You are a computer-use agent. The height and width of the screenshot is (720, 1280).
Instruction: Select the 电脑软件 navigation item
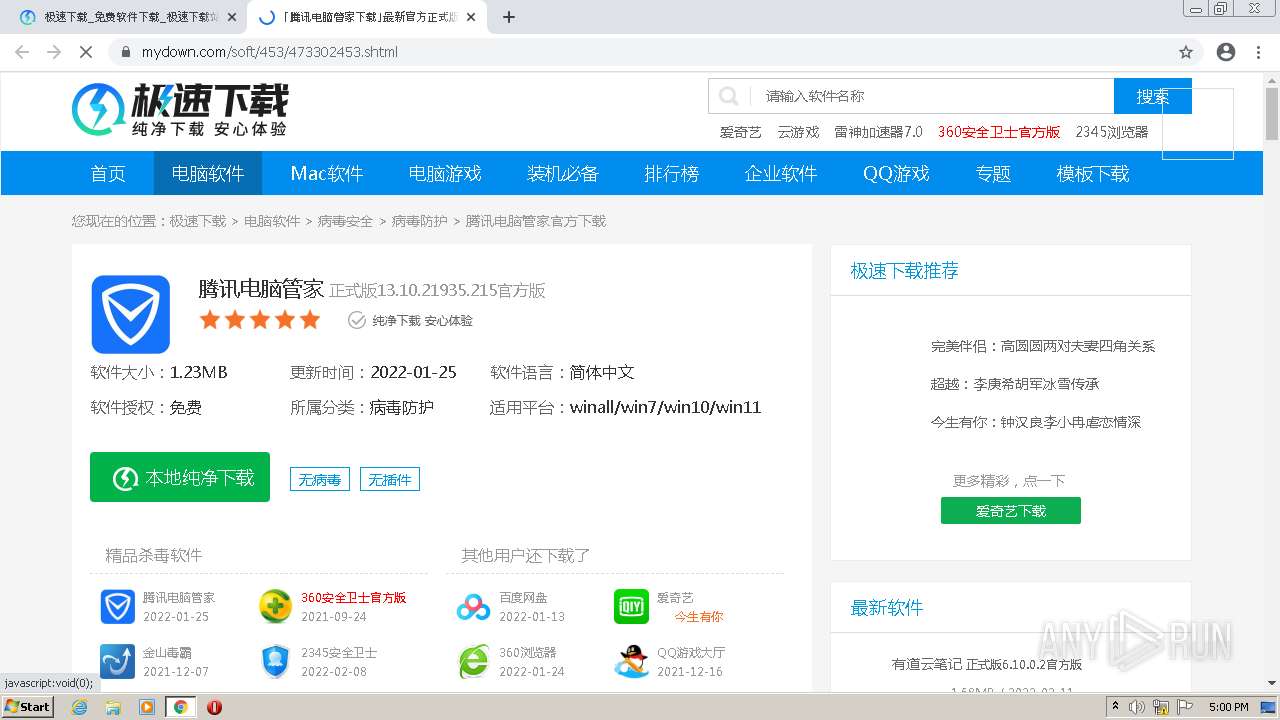tap(208, 173)
